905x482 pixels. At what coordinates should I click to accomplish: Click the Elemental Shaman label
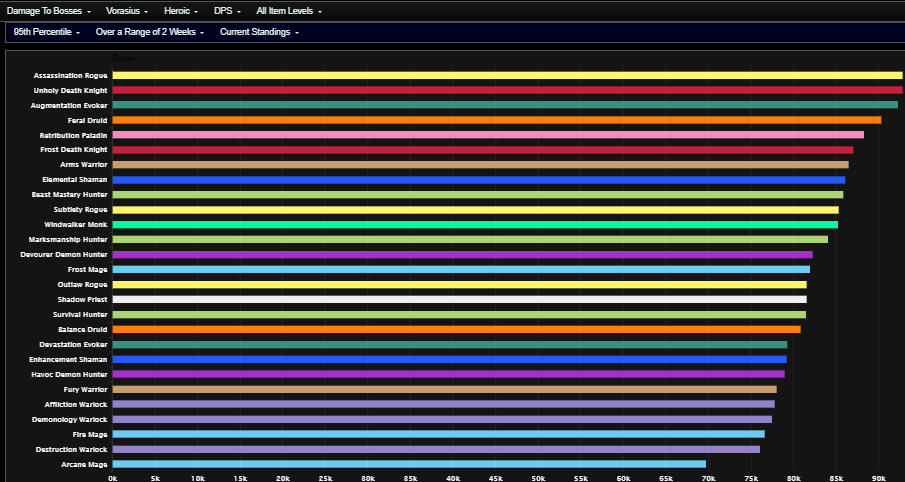click(x=74, y=180)
